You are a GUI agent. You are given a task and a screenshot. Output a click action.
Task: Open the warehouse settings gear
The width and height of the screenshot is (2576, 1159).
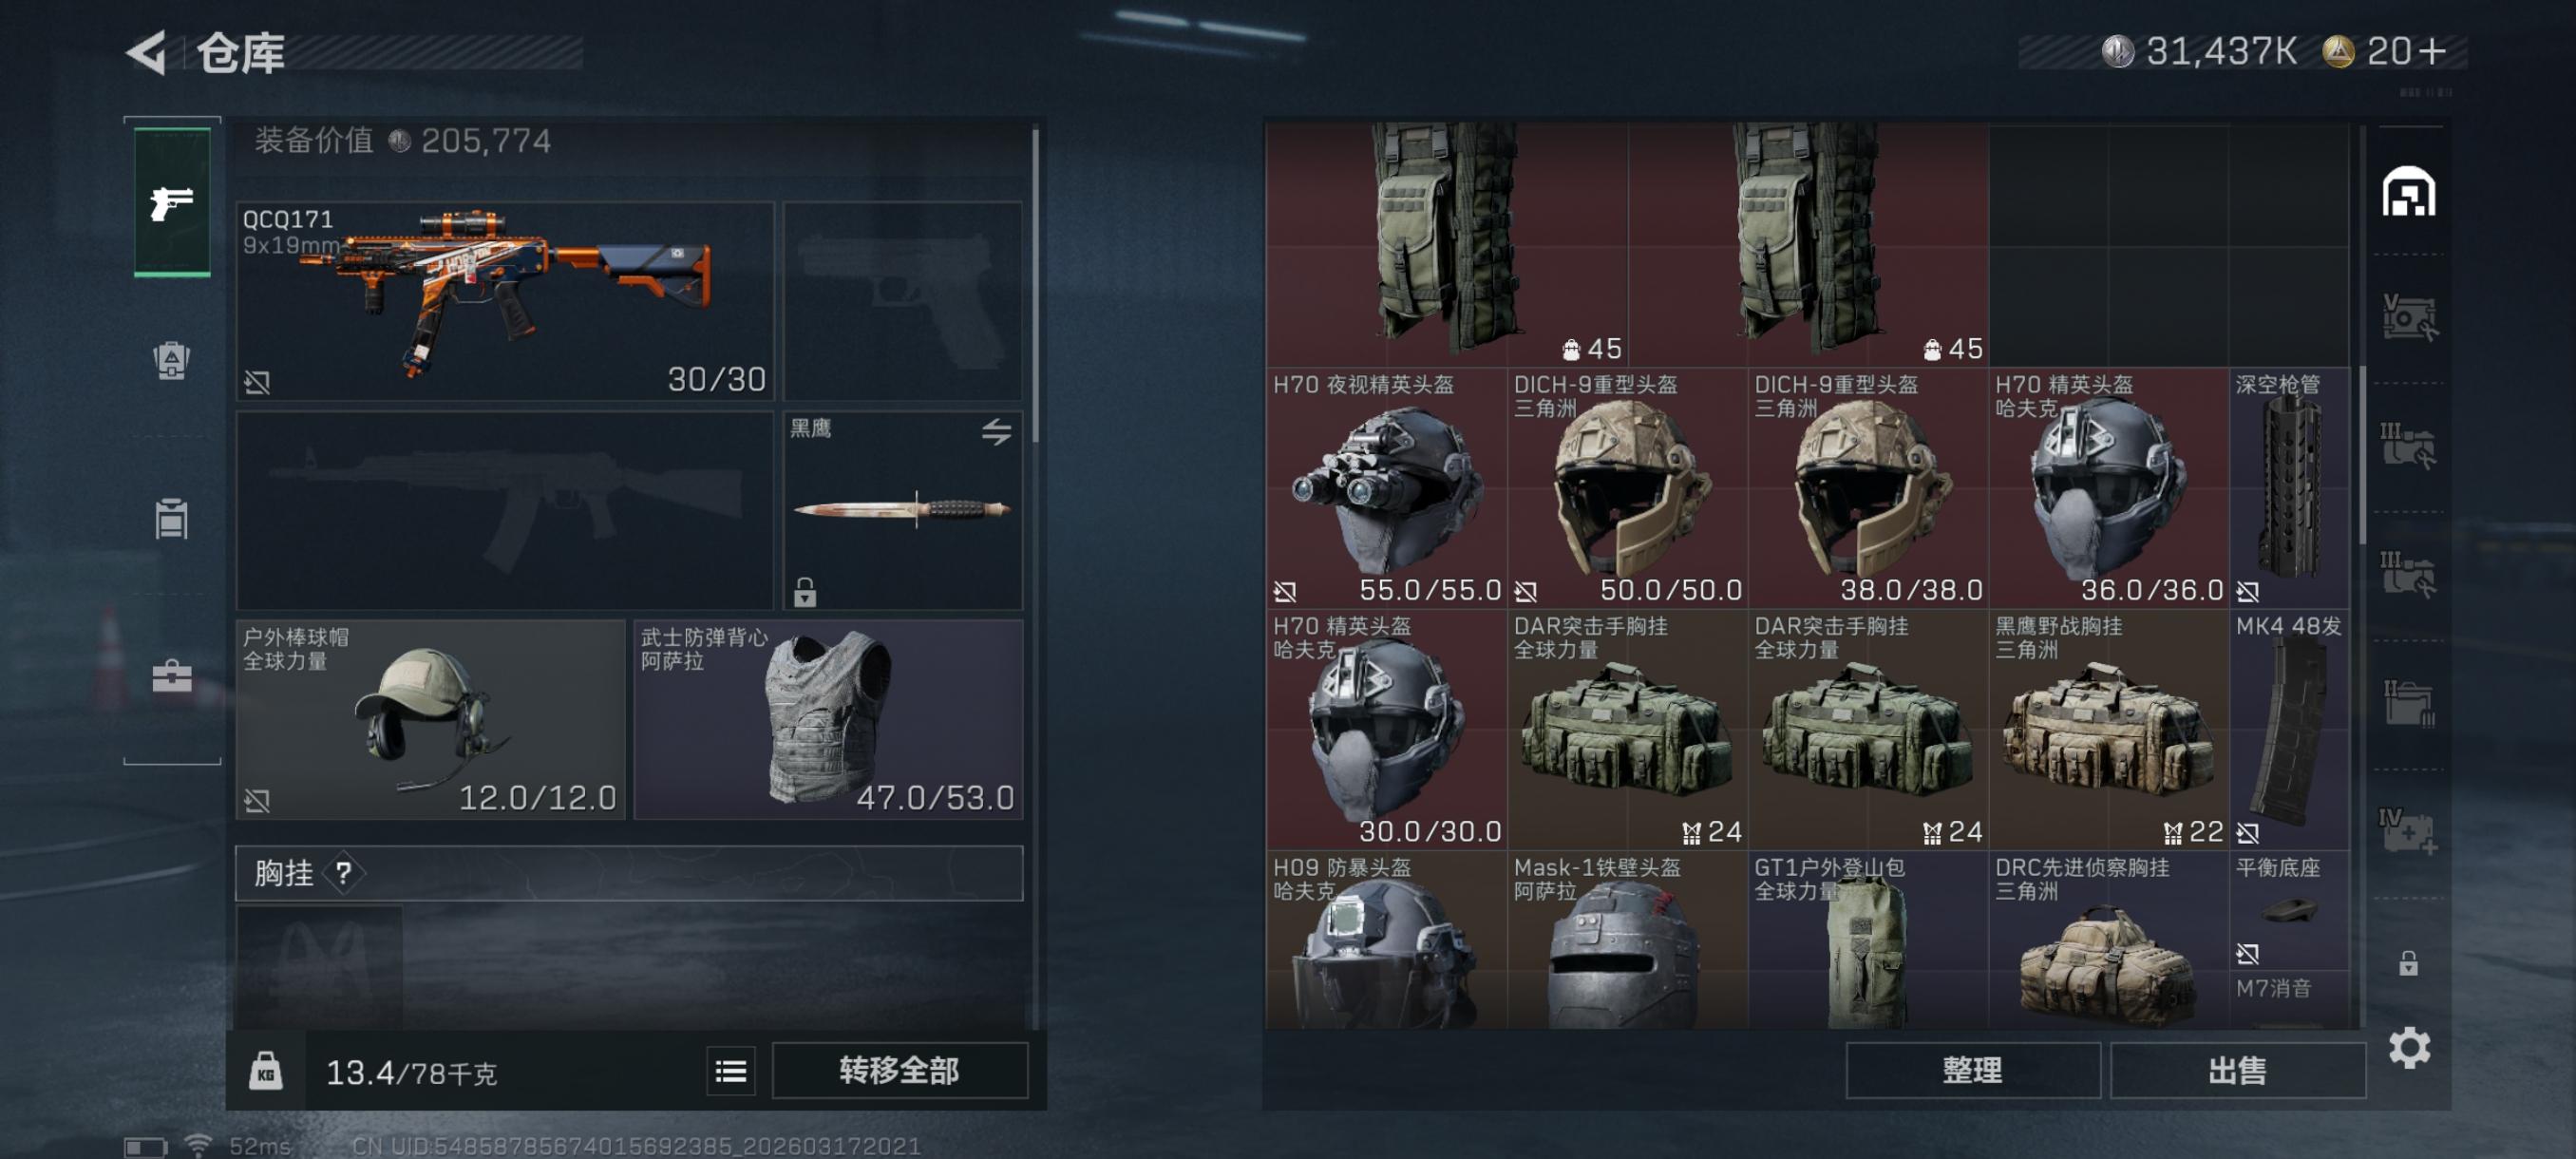(2409, 1047)
